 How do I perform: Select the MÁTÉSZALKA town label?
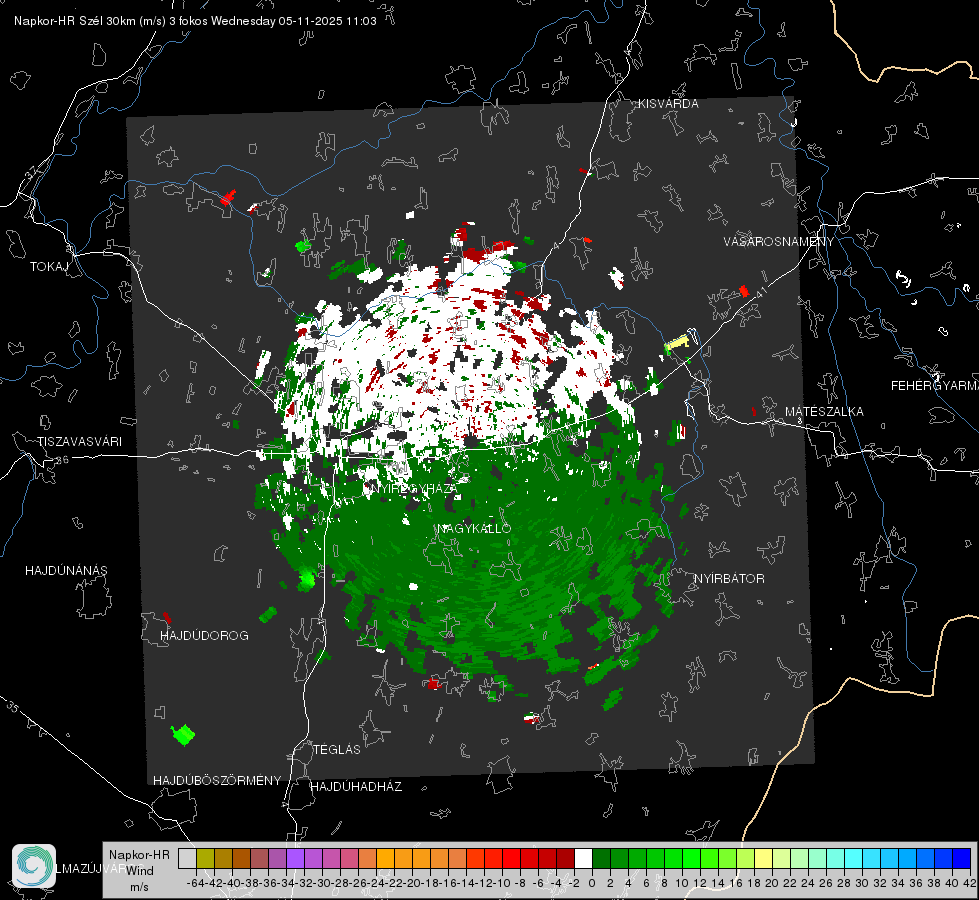pyautogui.click(x=824, y=412)
